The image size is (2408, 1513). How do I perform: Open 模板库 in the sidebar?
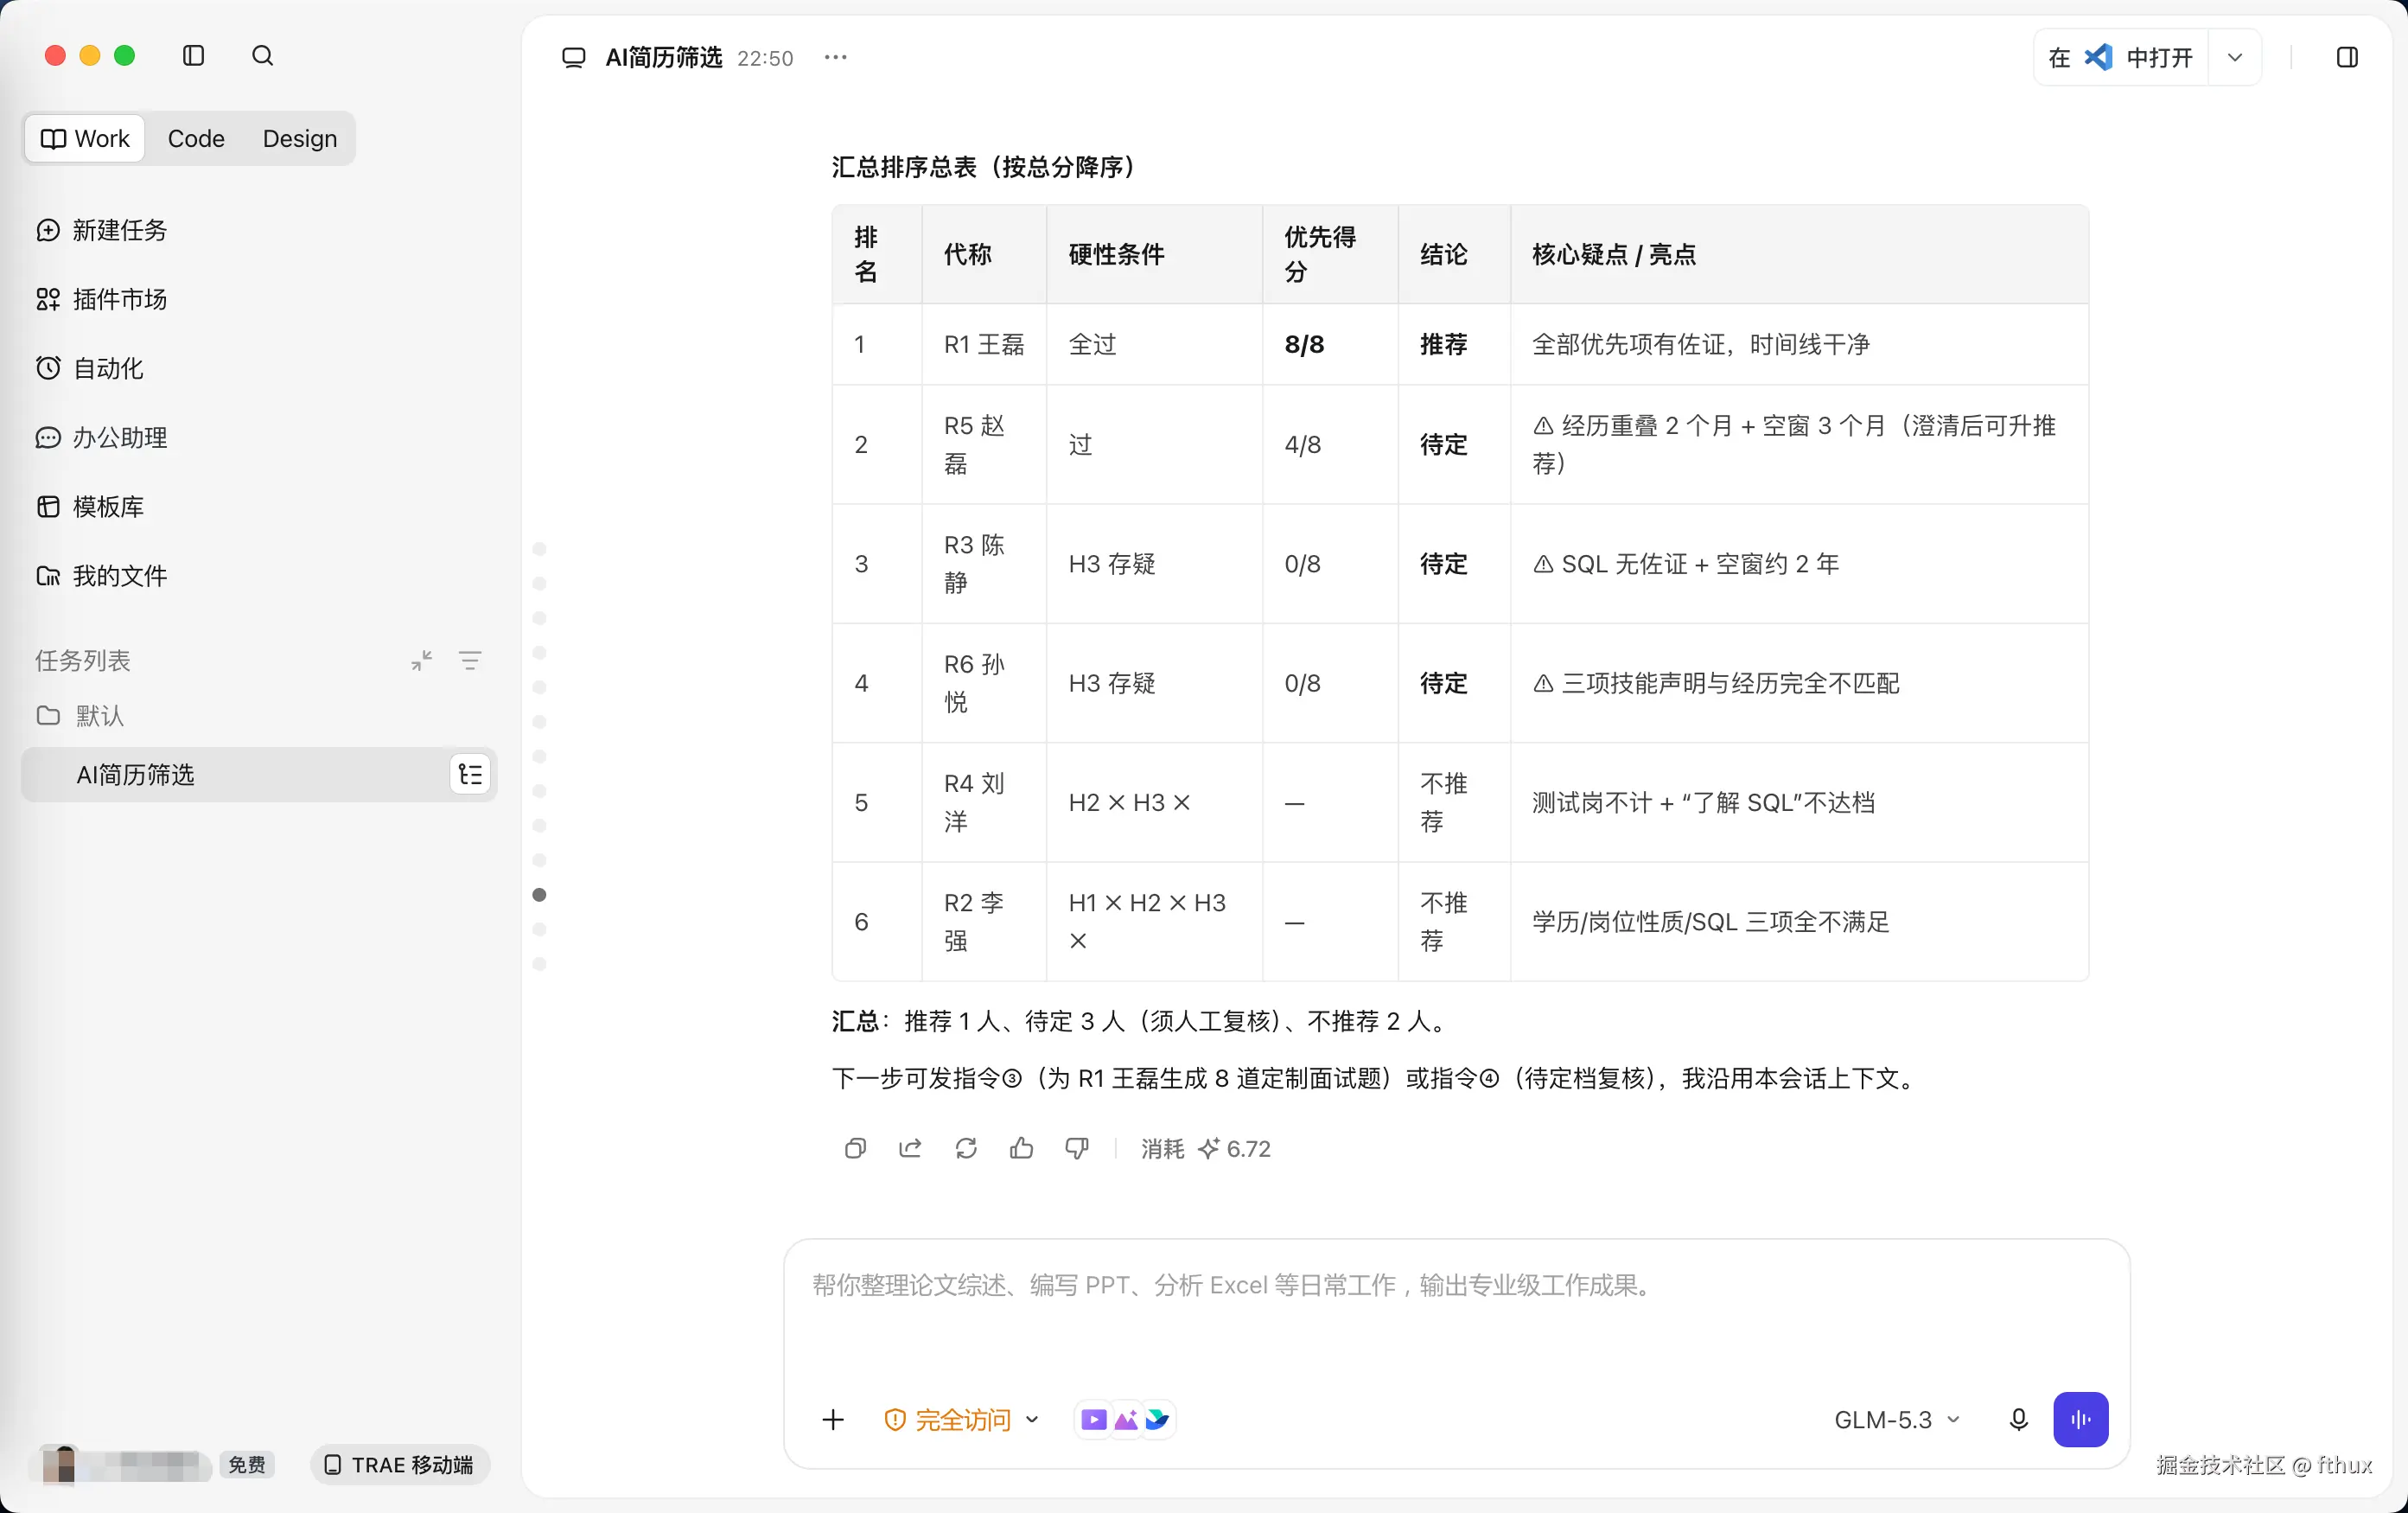(90, 506)
